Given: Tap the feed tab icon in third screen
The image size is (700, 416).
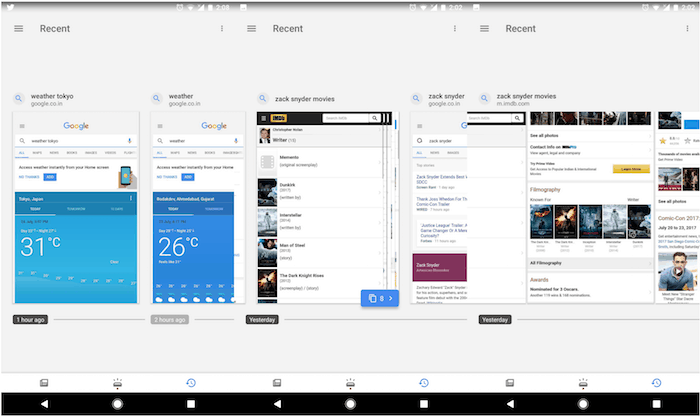Looking at the screenshot, I should pyautogui.click(x=509, y=383).
